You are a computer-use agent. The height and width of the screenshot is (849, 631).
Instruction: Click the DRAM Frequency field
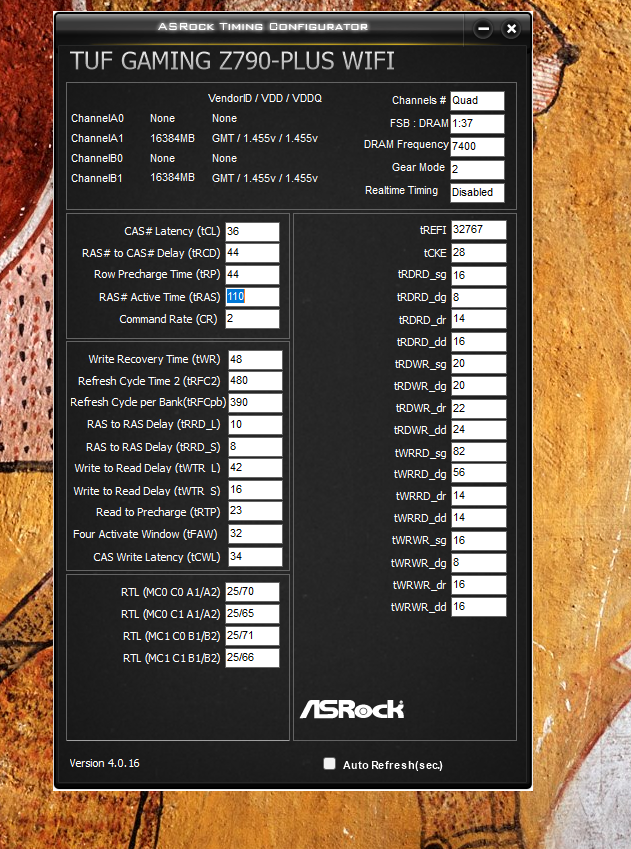pyautogui.click(x=477, y=146)
